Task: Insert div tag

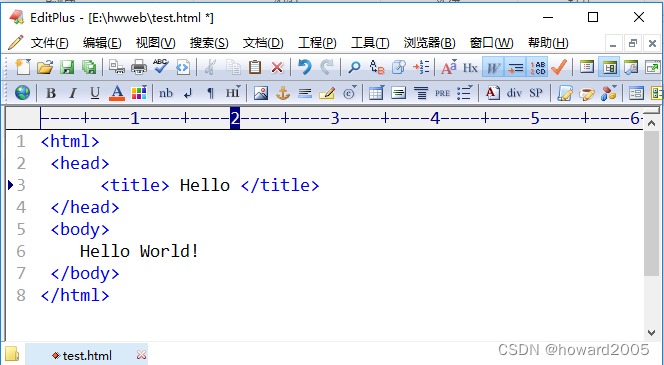Action: click(x=514, y=93)
